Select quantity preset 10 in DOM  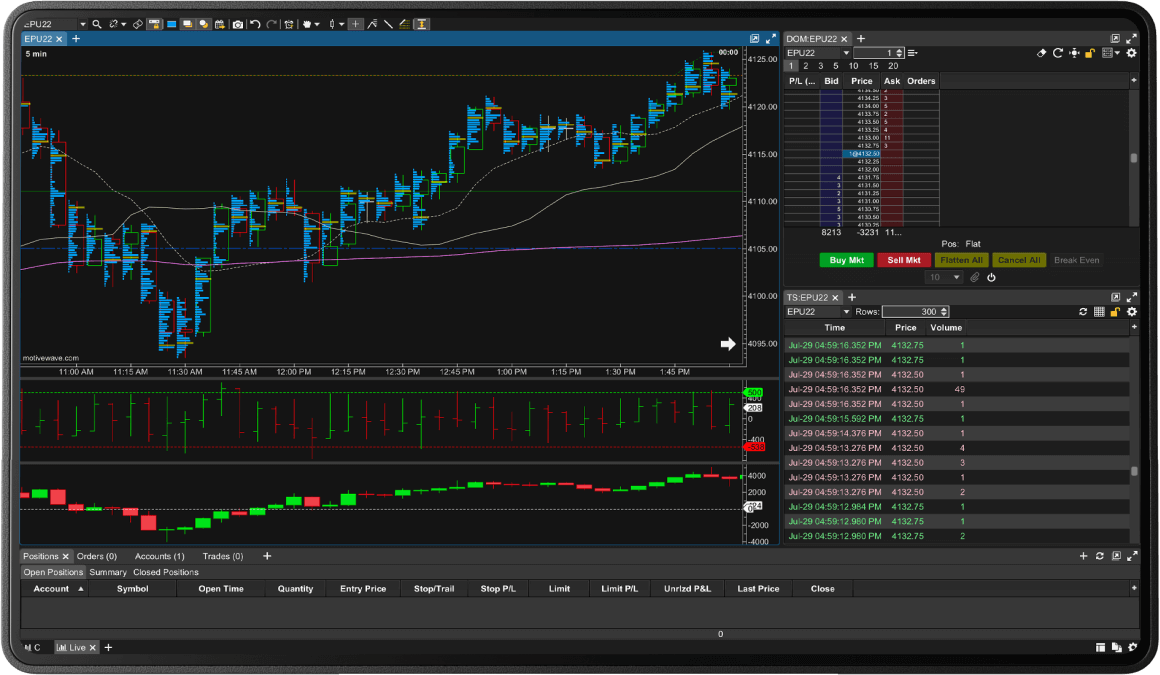pyautogui.click(x=853, y=66)
